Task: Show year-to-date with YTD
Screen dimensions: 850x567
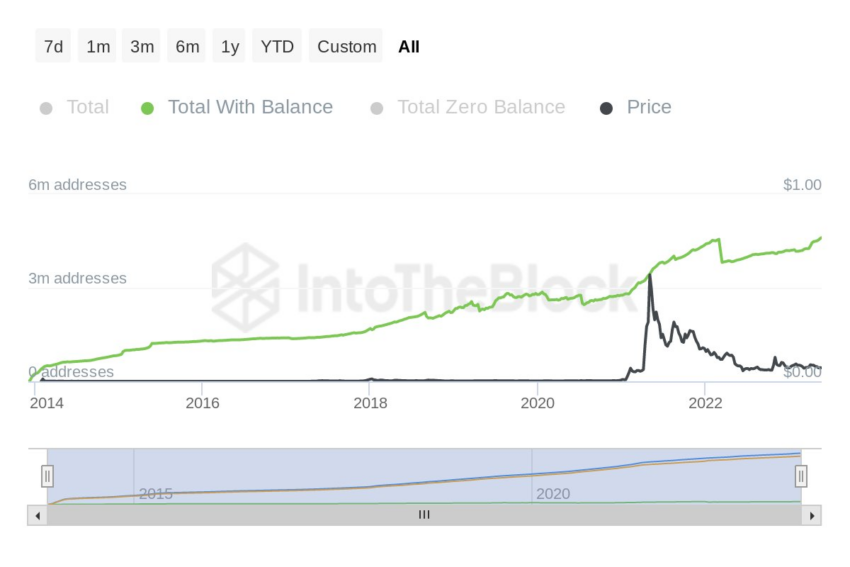Action: click(x=277, y=46)
